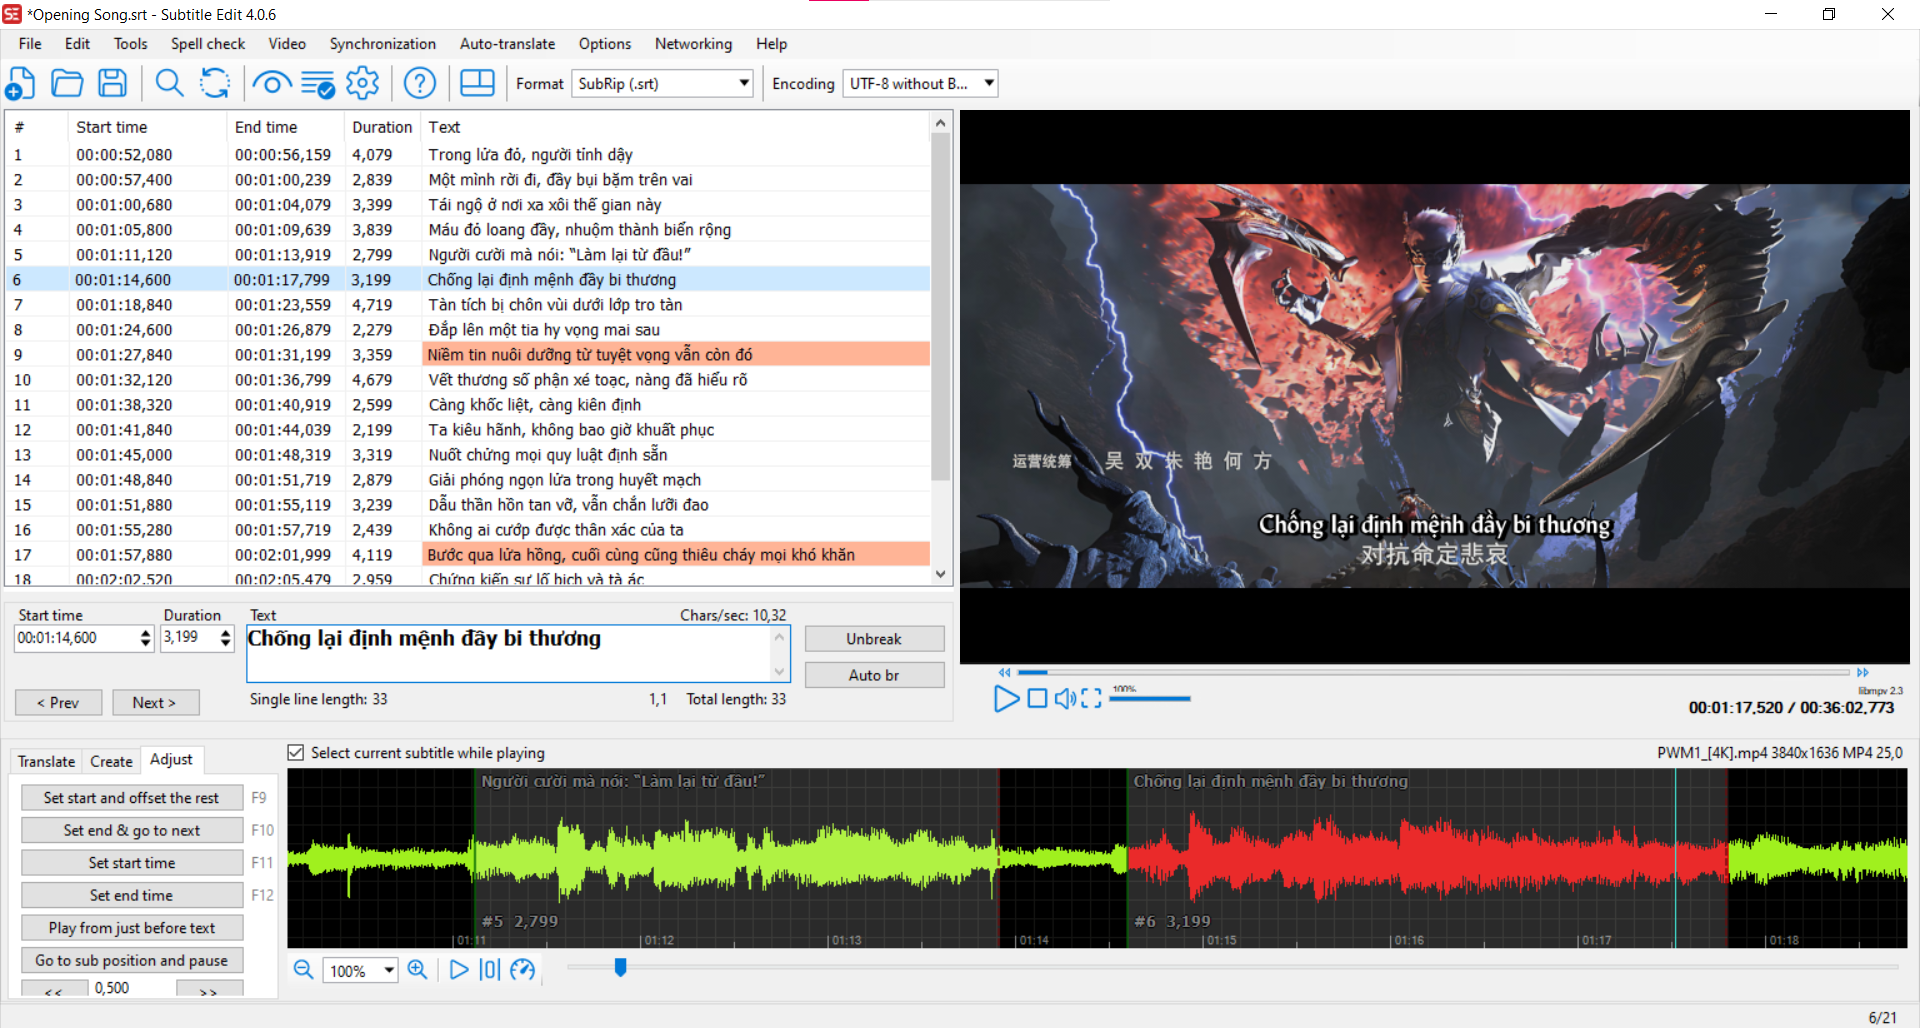The height and width of the screenshot is (1028, 1920).
Task: Open the File menu
Action: 30,44
